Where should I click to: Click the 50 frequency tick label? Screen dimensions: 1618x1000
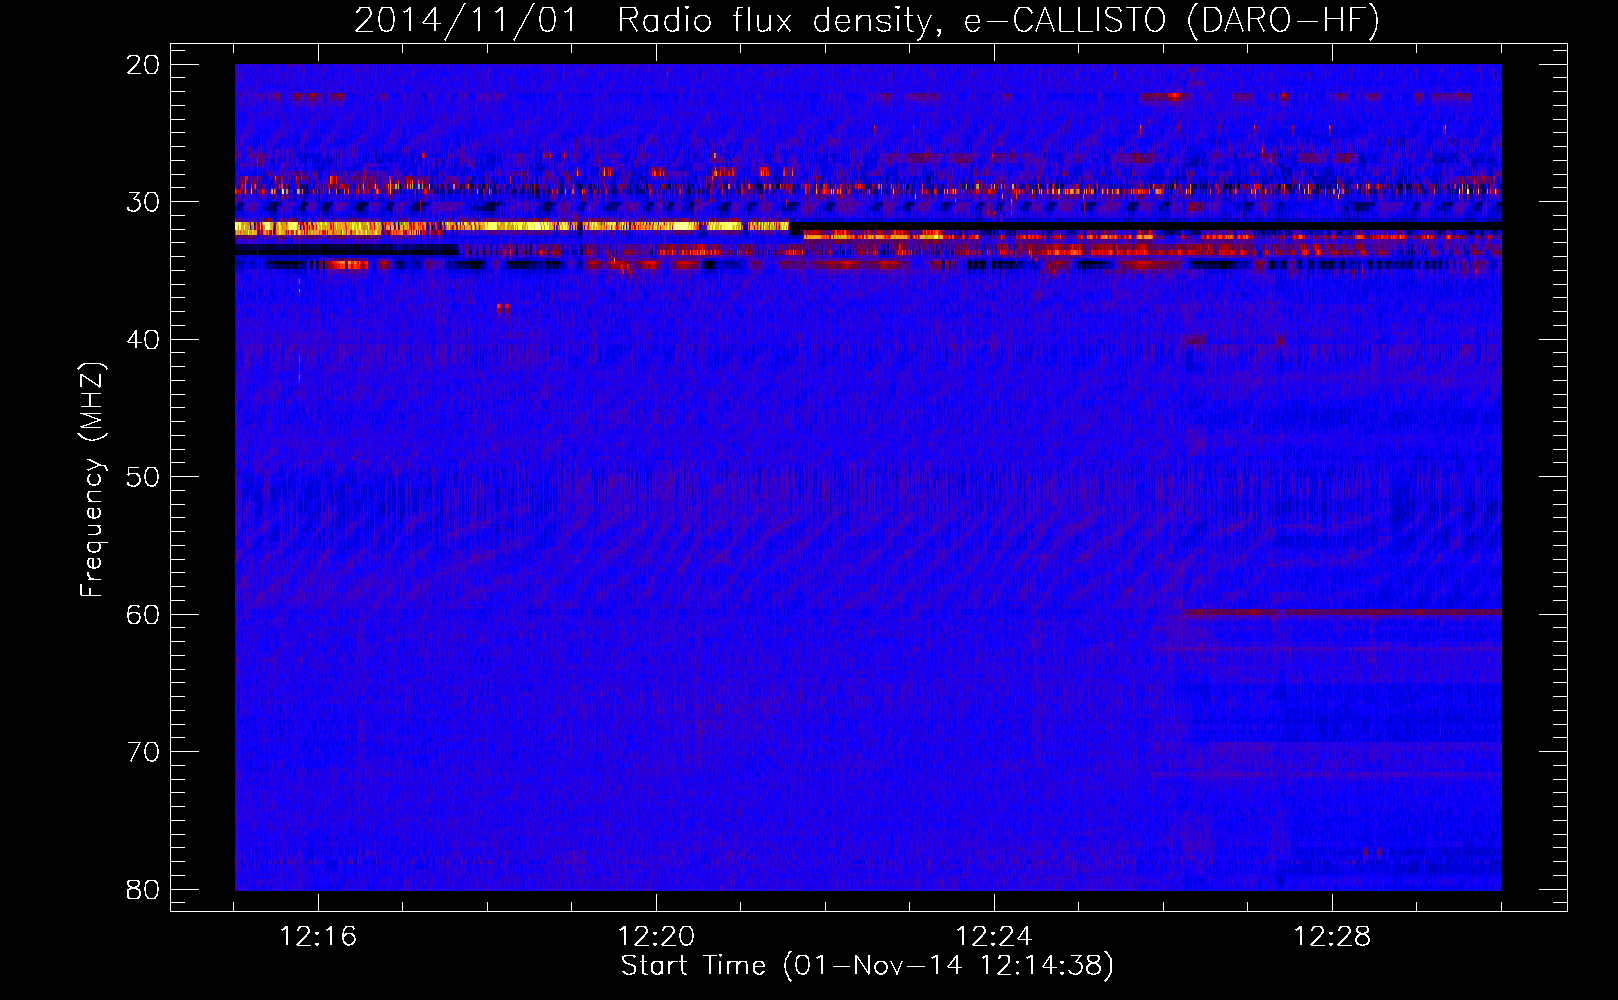[x=144, y=477]
